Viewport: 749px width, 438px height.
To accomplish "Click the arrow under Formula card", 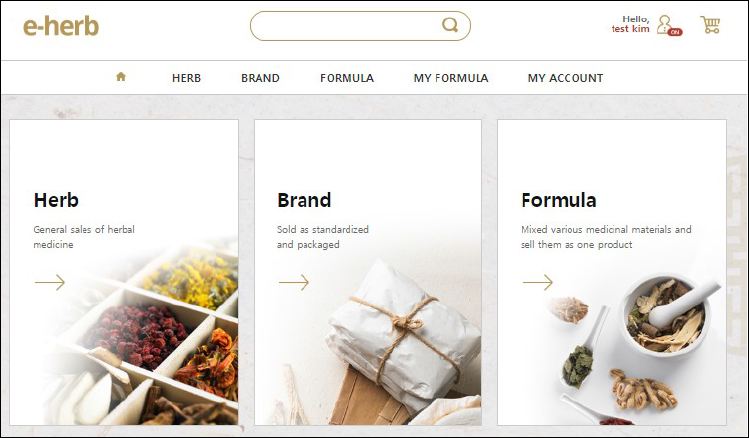I will (x=538, y=282).
